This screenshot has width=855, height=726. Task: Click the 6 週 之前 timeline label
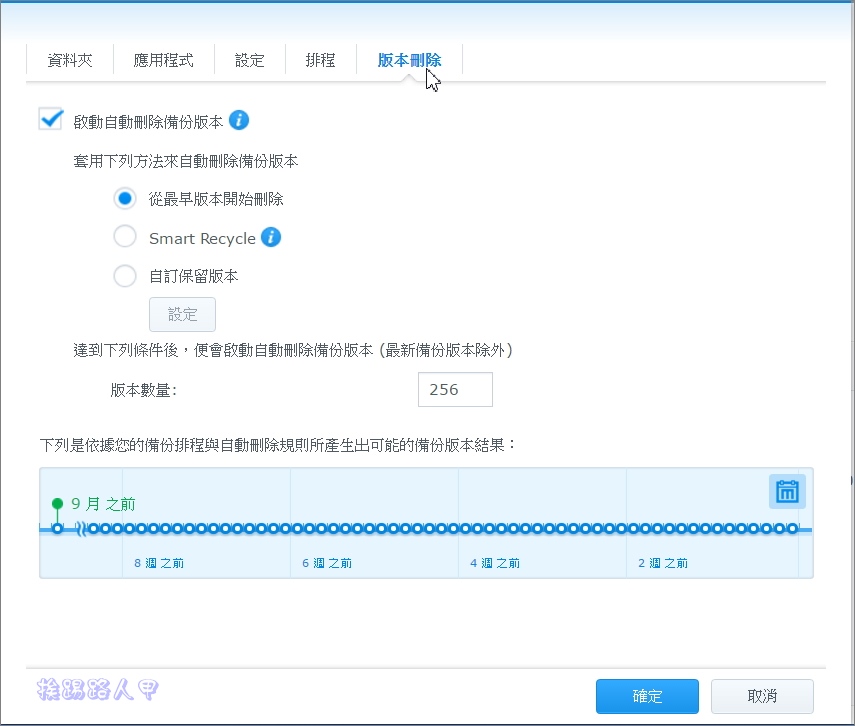click(327, 563)
